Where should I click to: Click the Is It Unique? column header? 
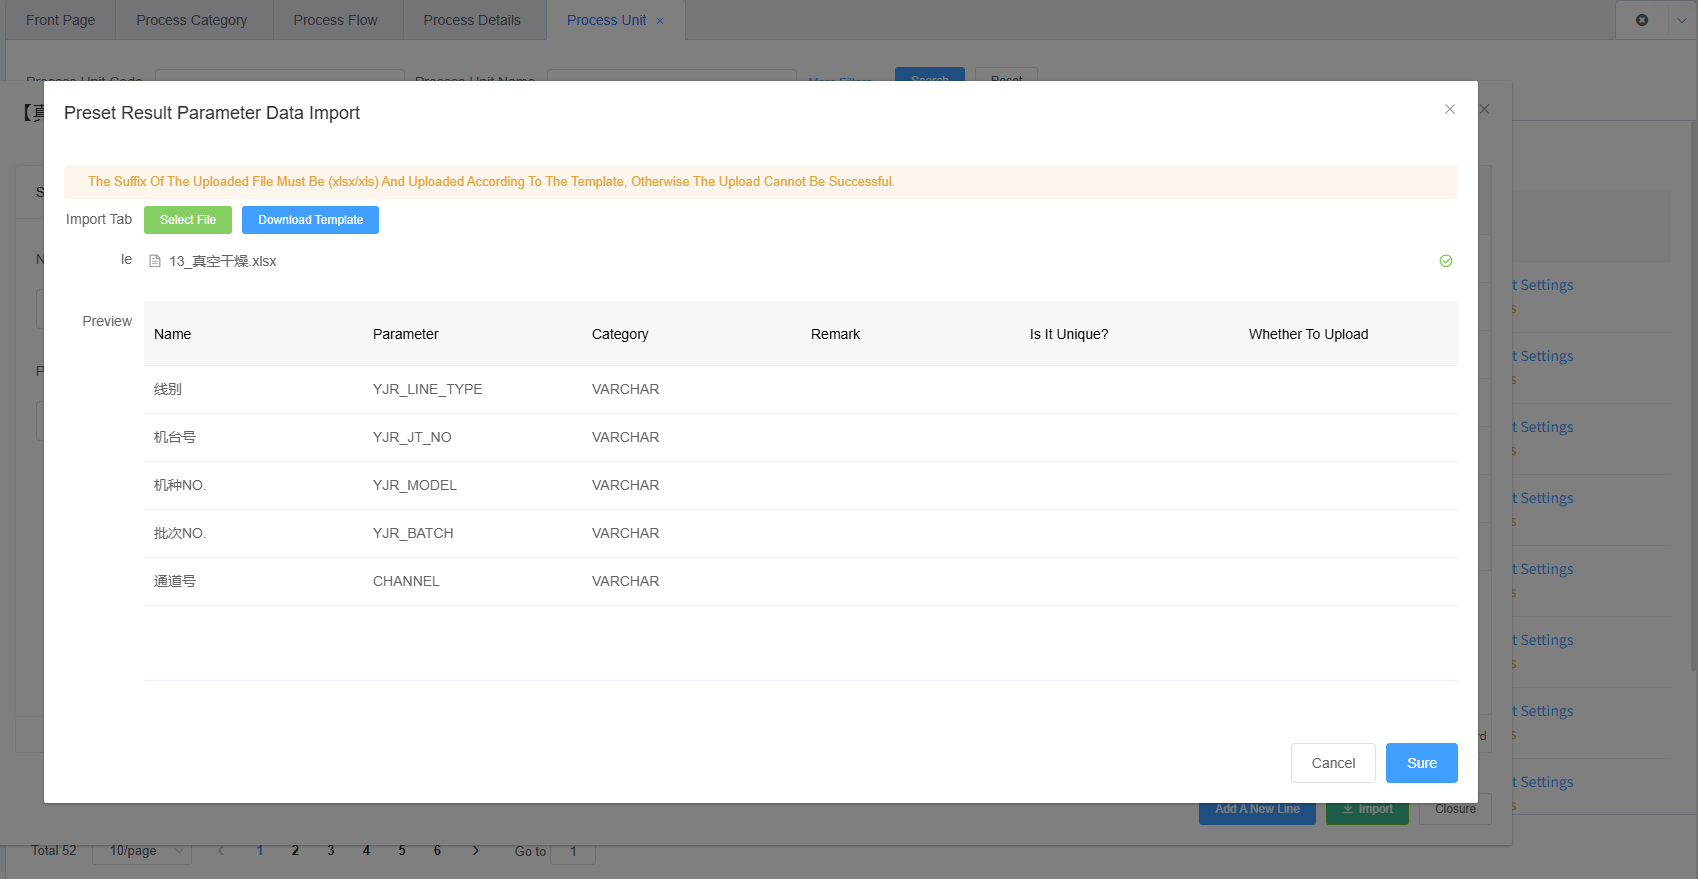coord(1069,334)
